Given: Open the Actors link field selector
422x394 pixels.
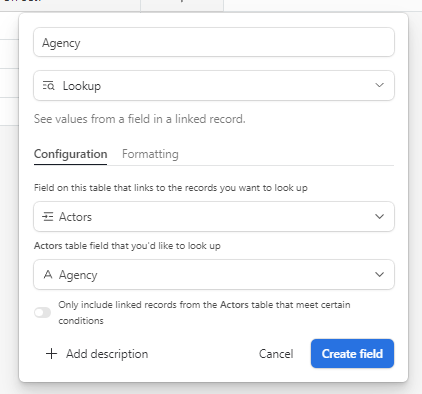Looking at the screenshot, I should point(214,217).
